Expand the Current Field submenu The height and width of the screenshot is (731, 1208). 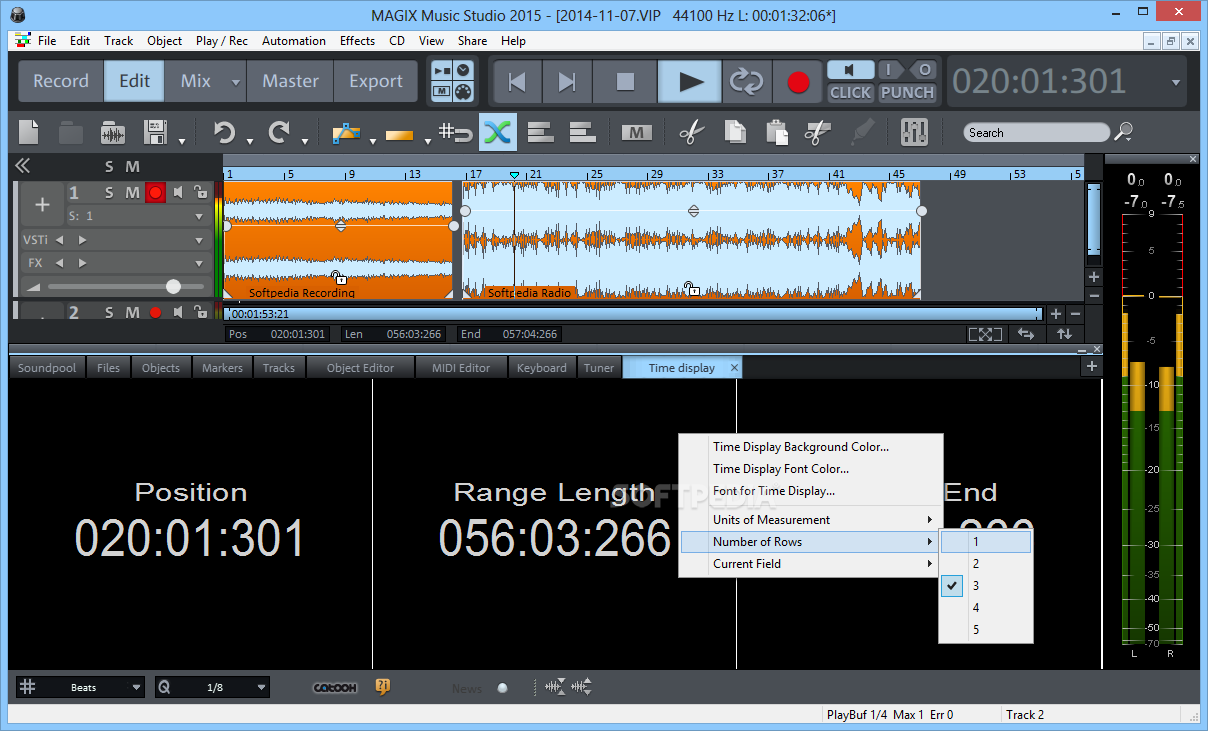pyautogui.click(x=811, y=563)
